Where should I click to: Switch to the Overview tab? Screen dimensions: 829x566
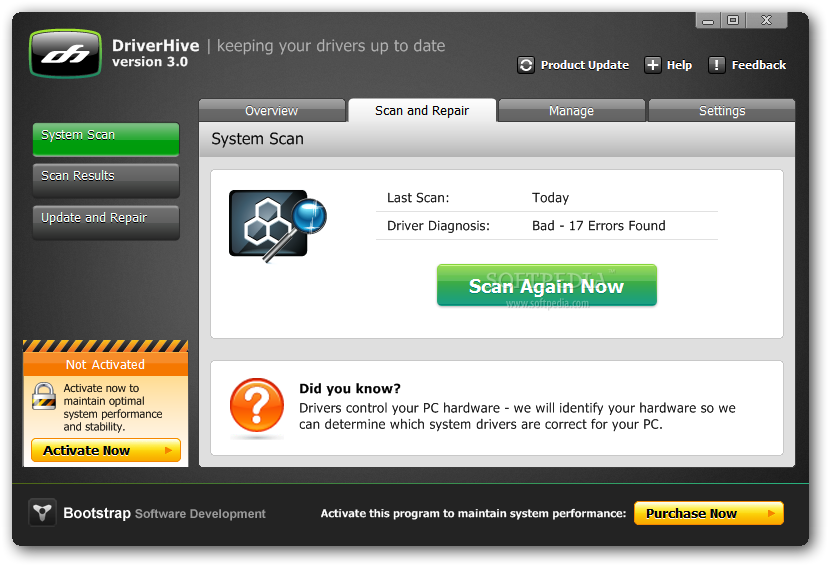(272, 110)
